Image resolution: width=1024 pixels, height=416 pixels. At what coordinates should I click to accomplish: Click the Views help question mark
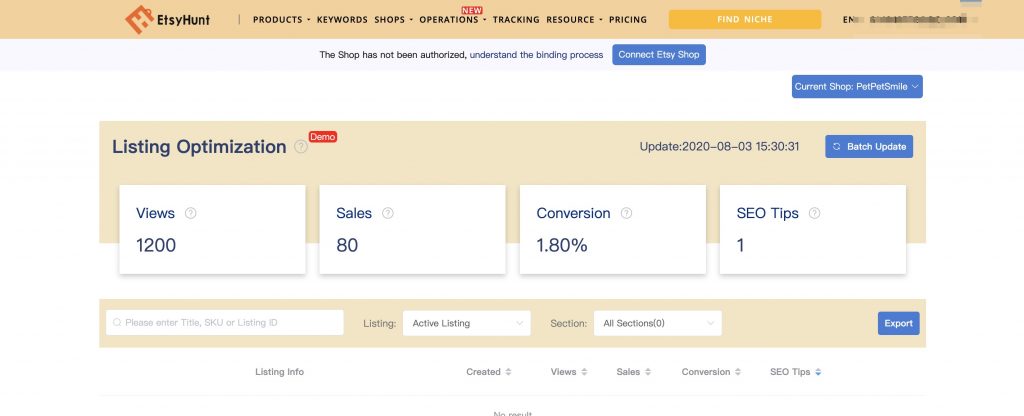[191, 213]
